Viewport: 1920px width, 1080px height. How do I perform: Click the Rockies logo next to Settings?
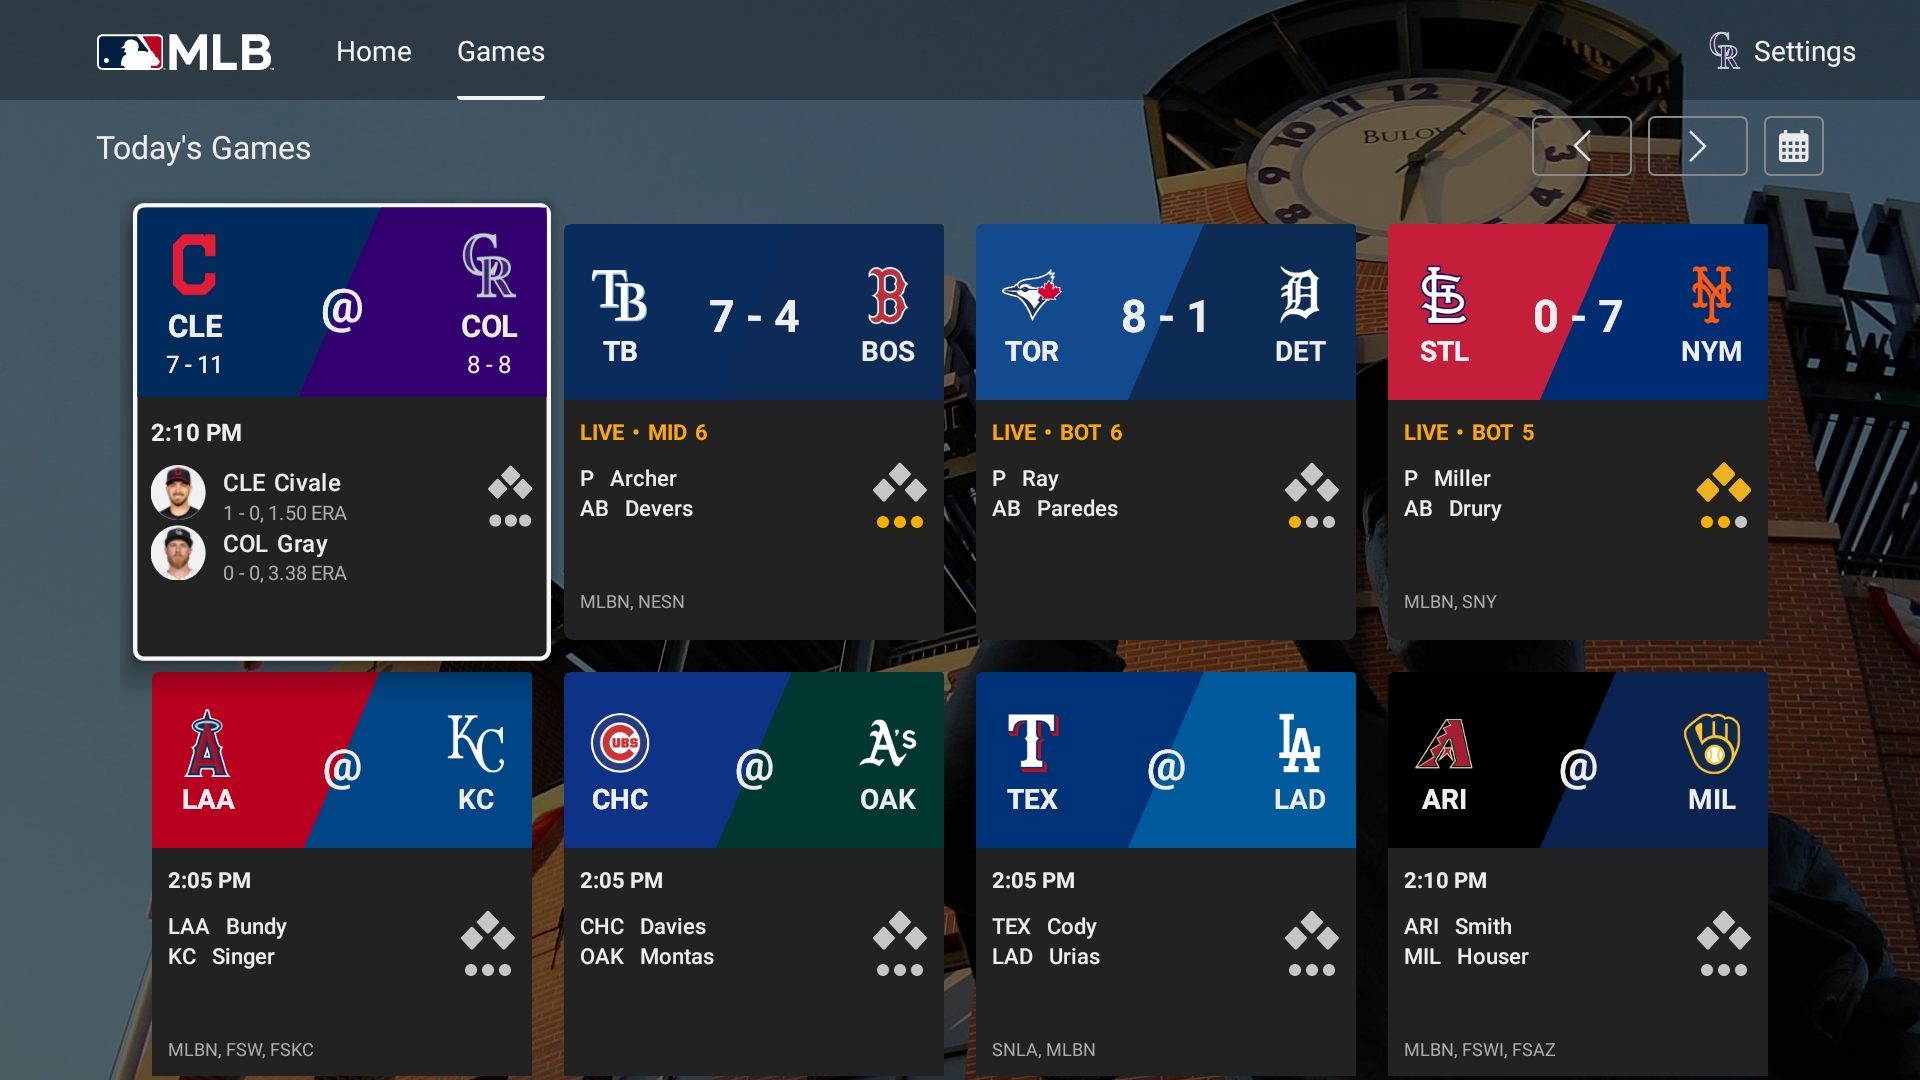(1726, 51)
